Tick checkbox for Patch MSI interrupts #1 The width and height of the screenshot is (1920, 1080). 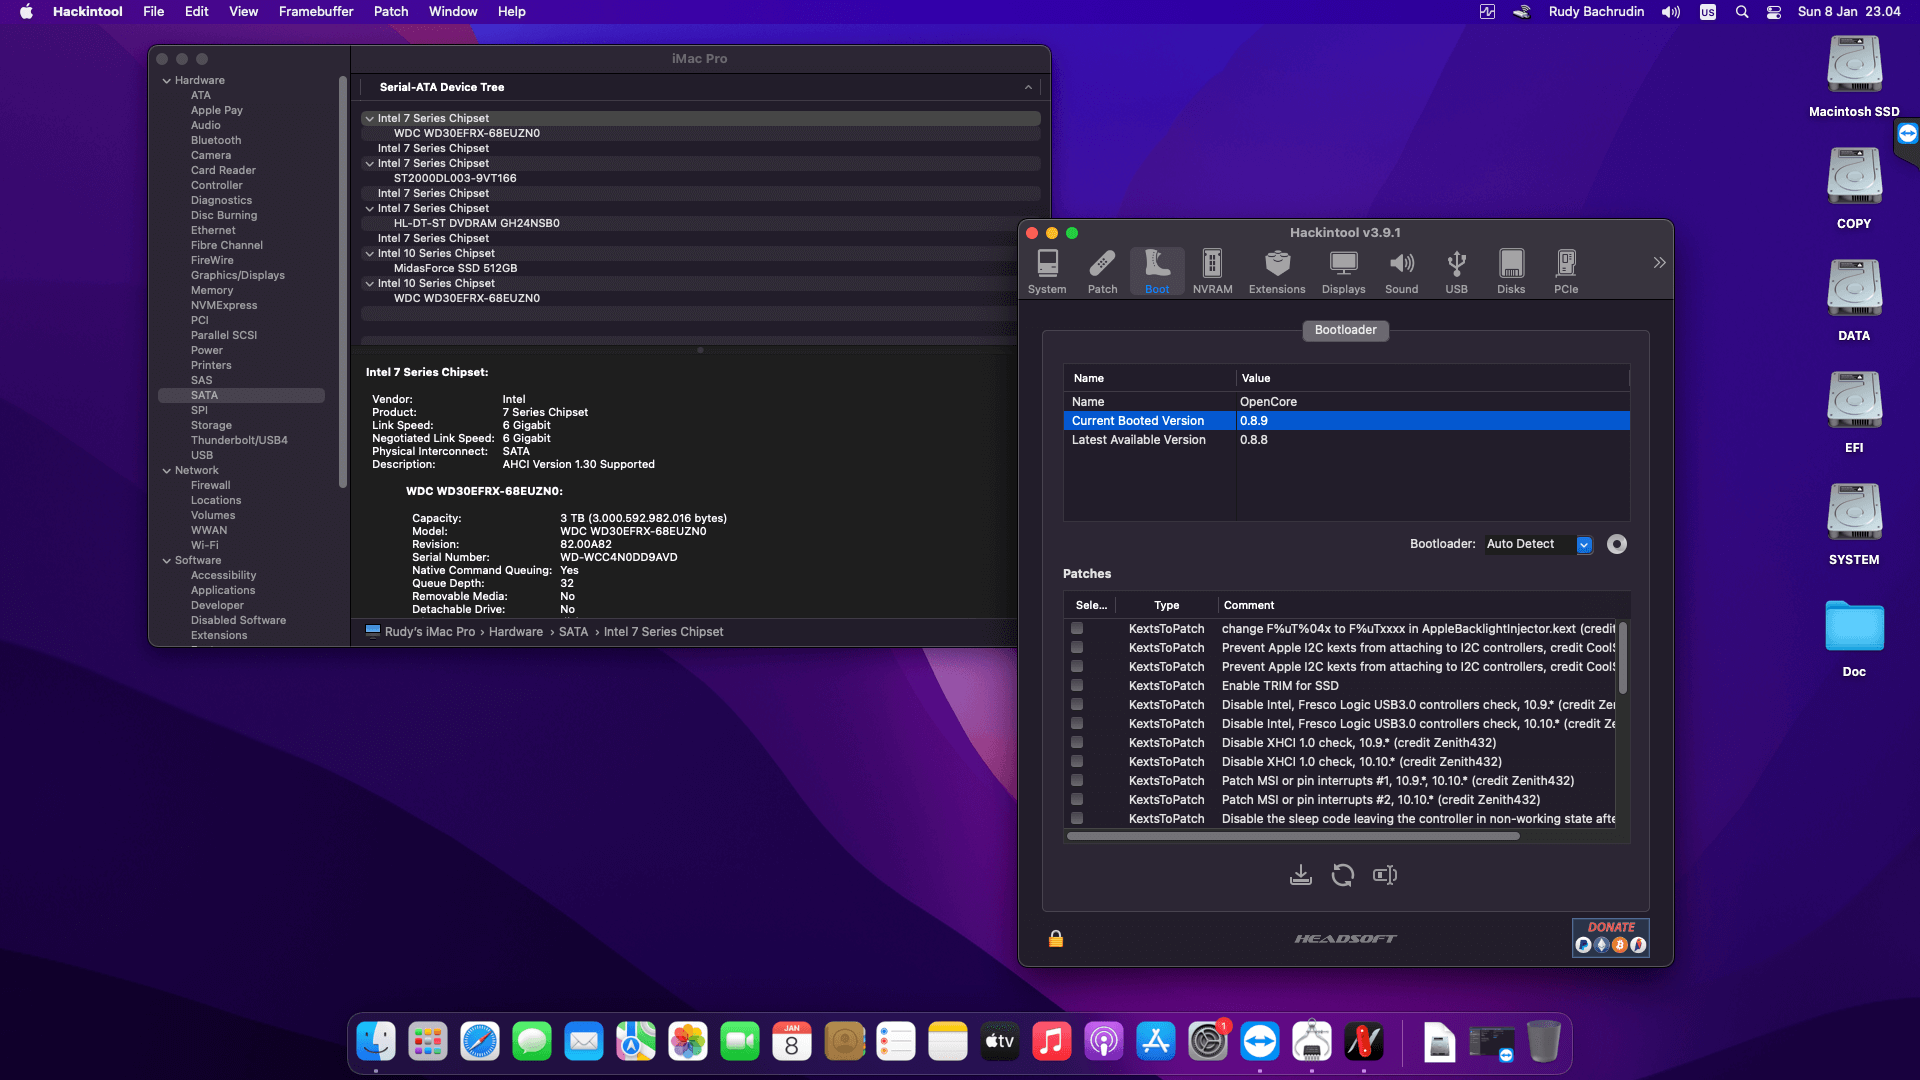[x=1077, y=781]
